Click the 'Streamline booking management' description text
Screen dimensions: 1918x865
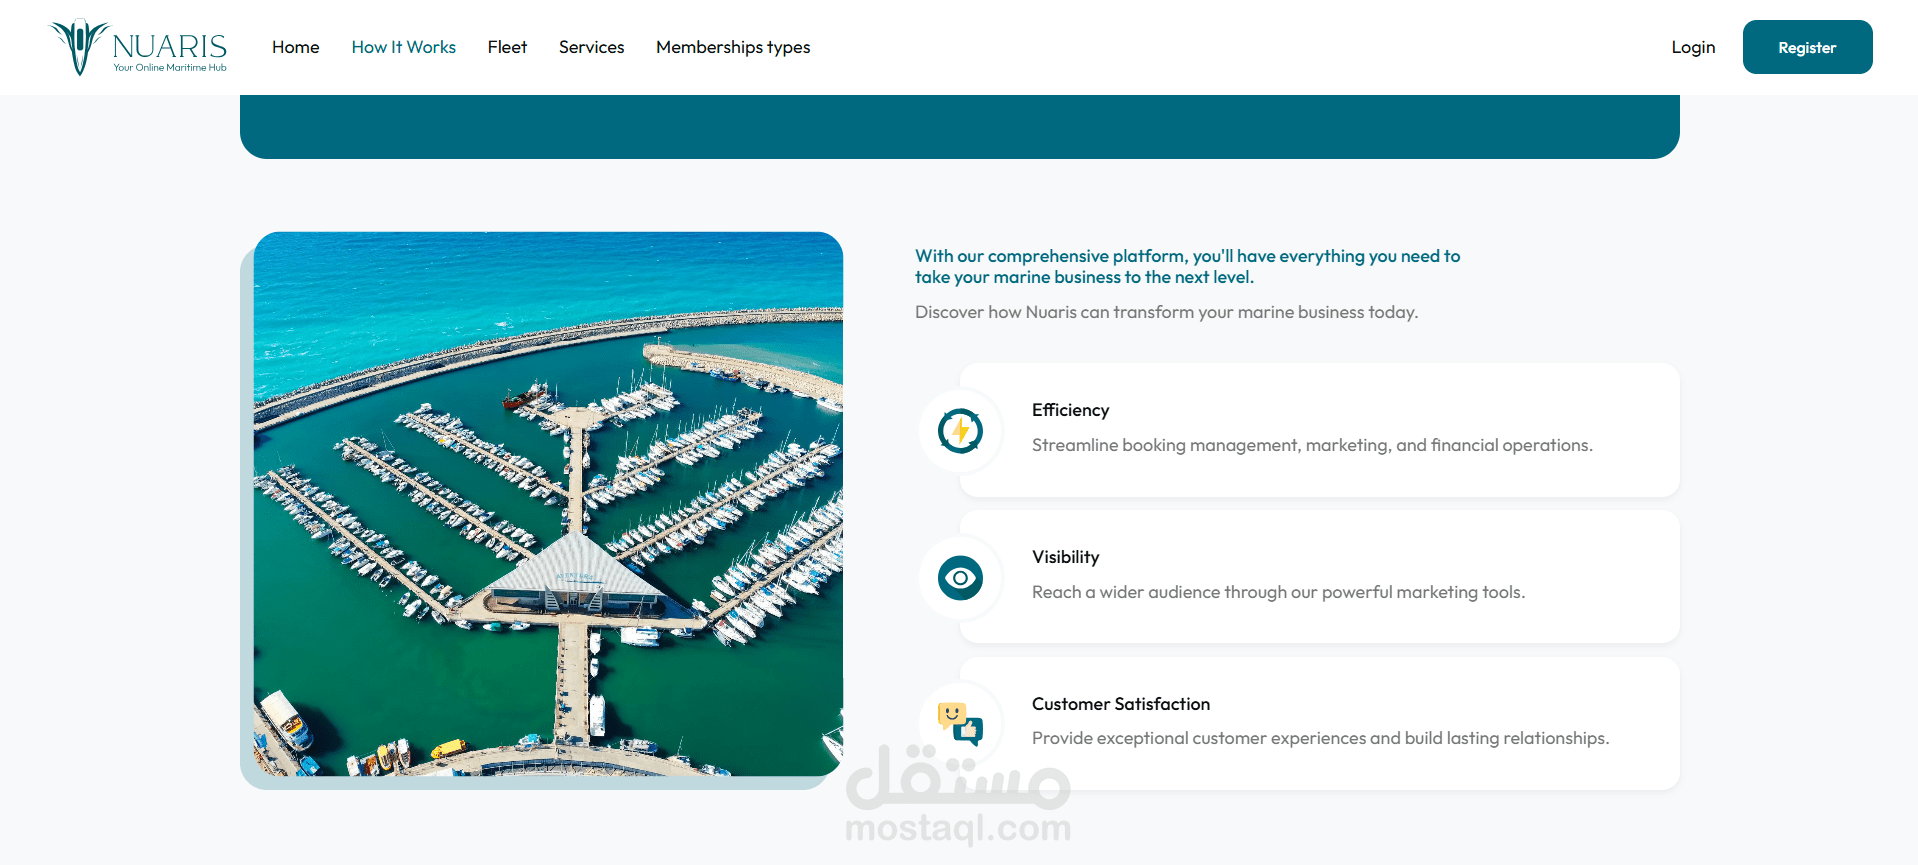click(1312, 445)
